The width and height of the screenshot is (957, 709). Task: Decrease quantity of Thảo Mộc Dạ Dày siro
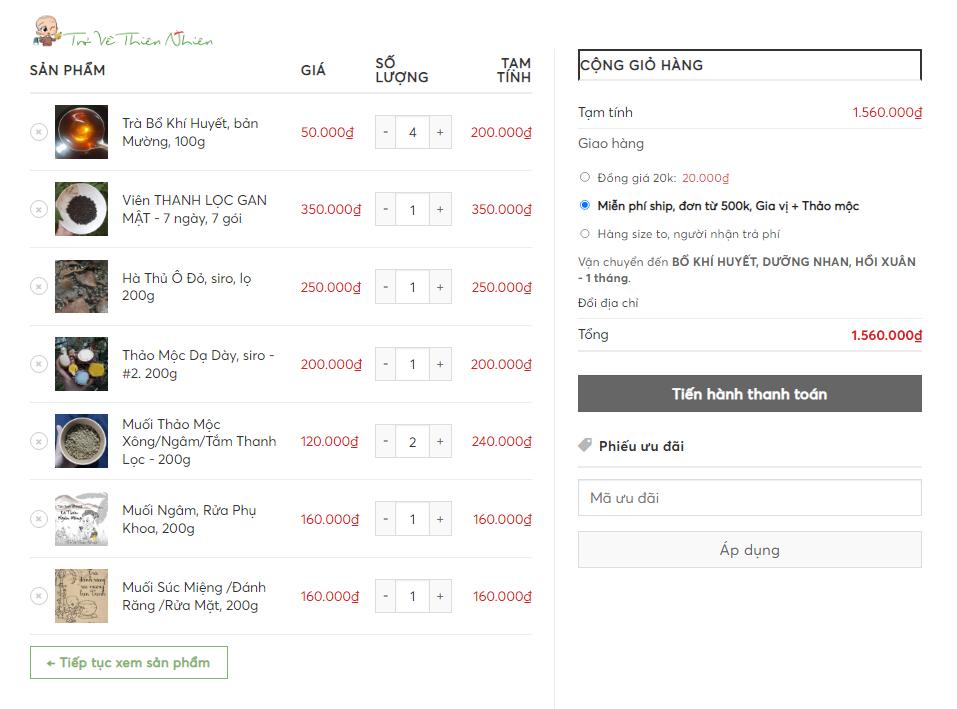click(385, 364)
